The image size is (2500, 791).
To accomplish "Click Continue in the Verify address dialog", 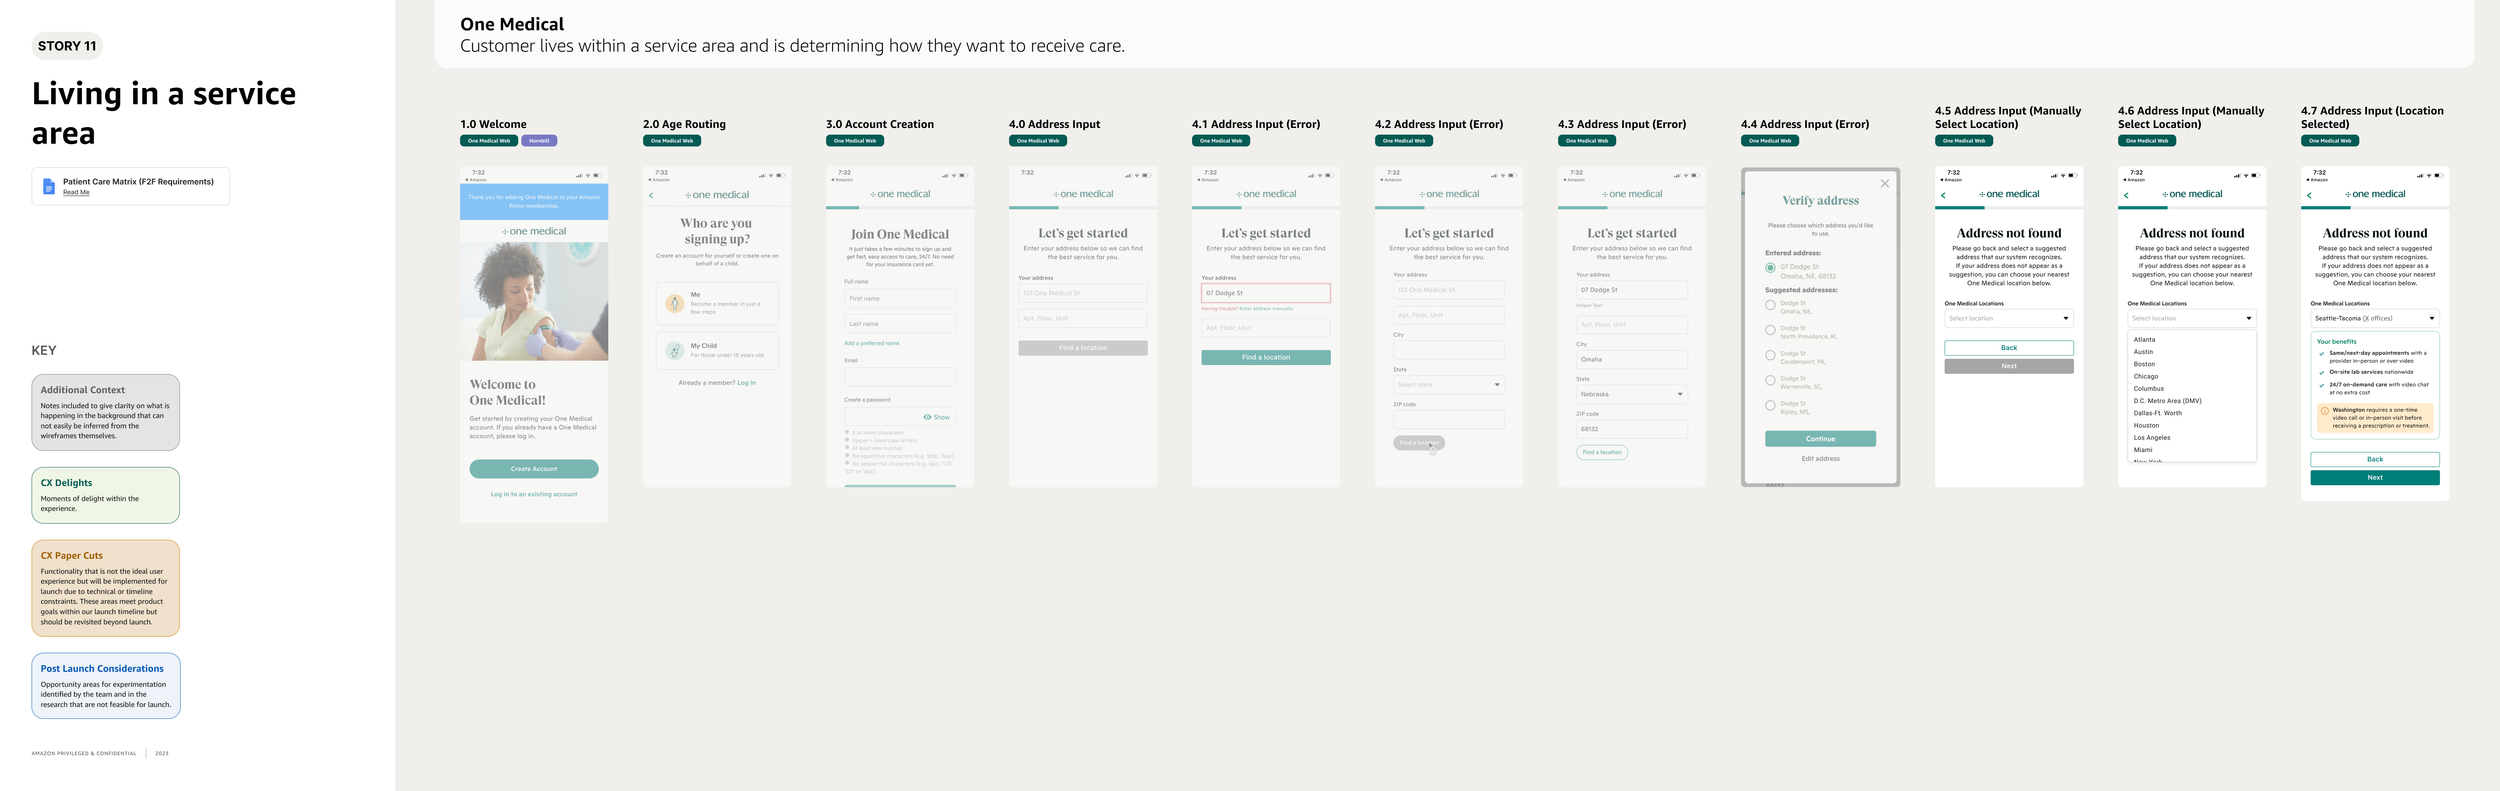I will pyautogui.click(x=1820, y=439).
